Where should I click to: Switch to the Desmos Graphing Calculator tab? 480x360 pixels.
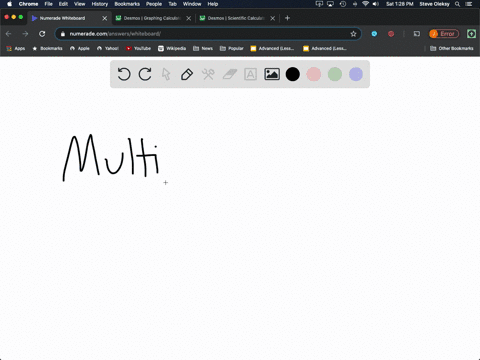click(x=152, y=18)
